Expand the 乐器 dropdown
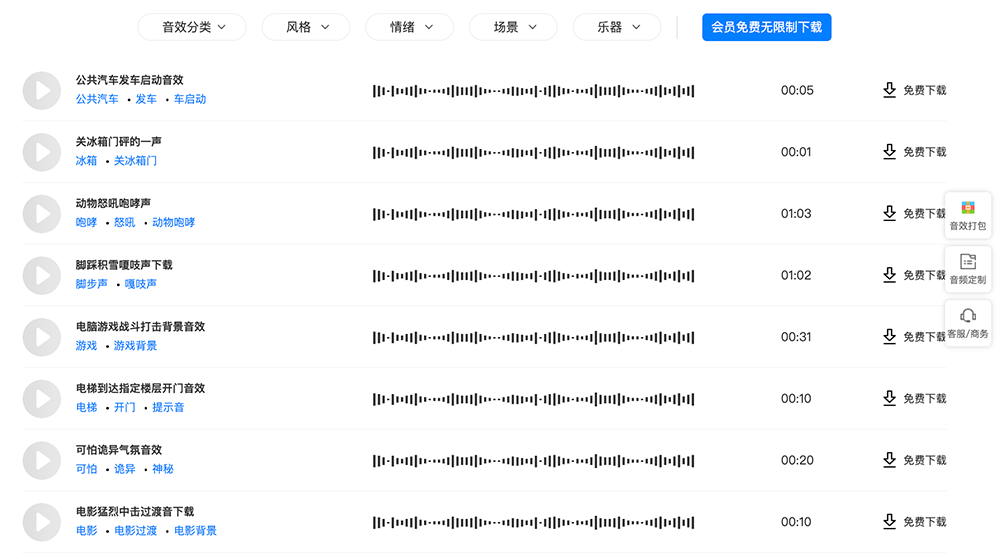This screenshot has width=1000, height=559. [617, 27]
